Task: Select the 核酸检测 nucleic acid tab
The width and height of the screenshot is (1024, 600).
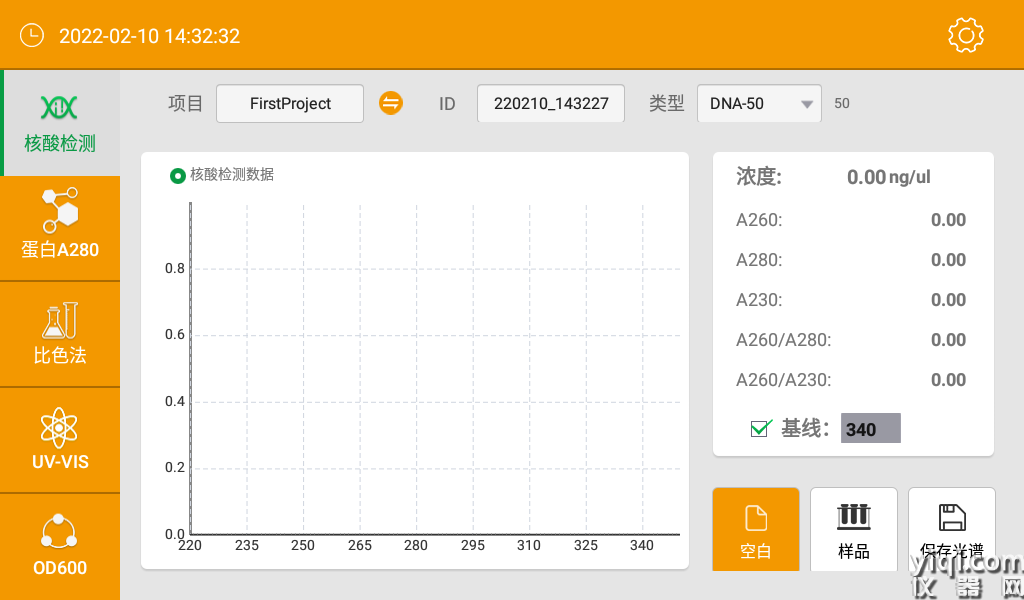Action: click(60, 123)
